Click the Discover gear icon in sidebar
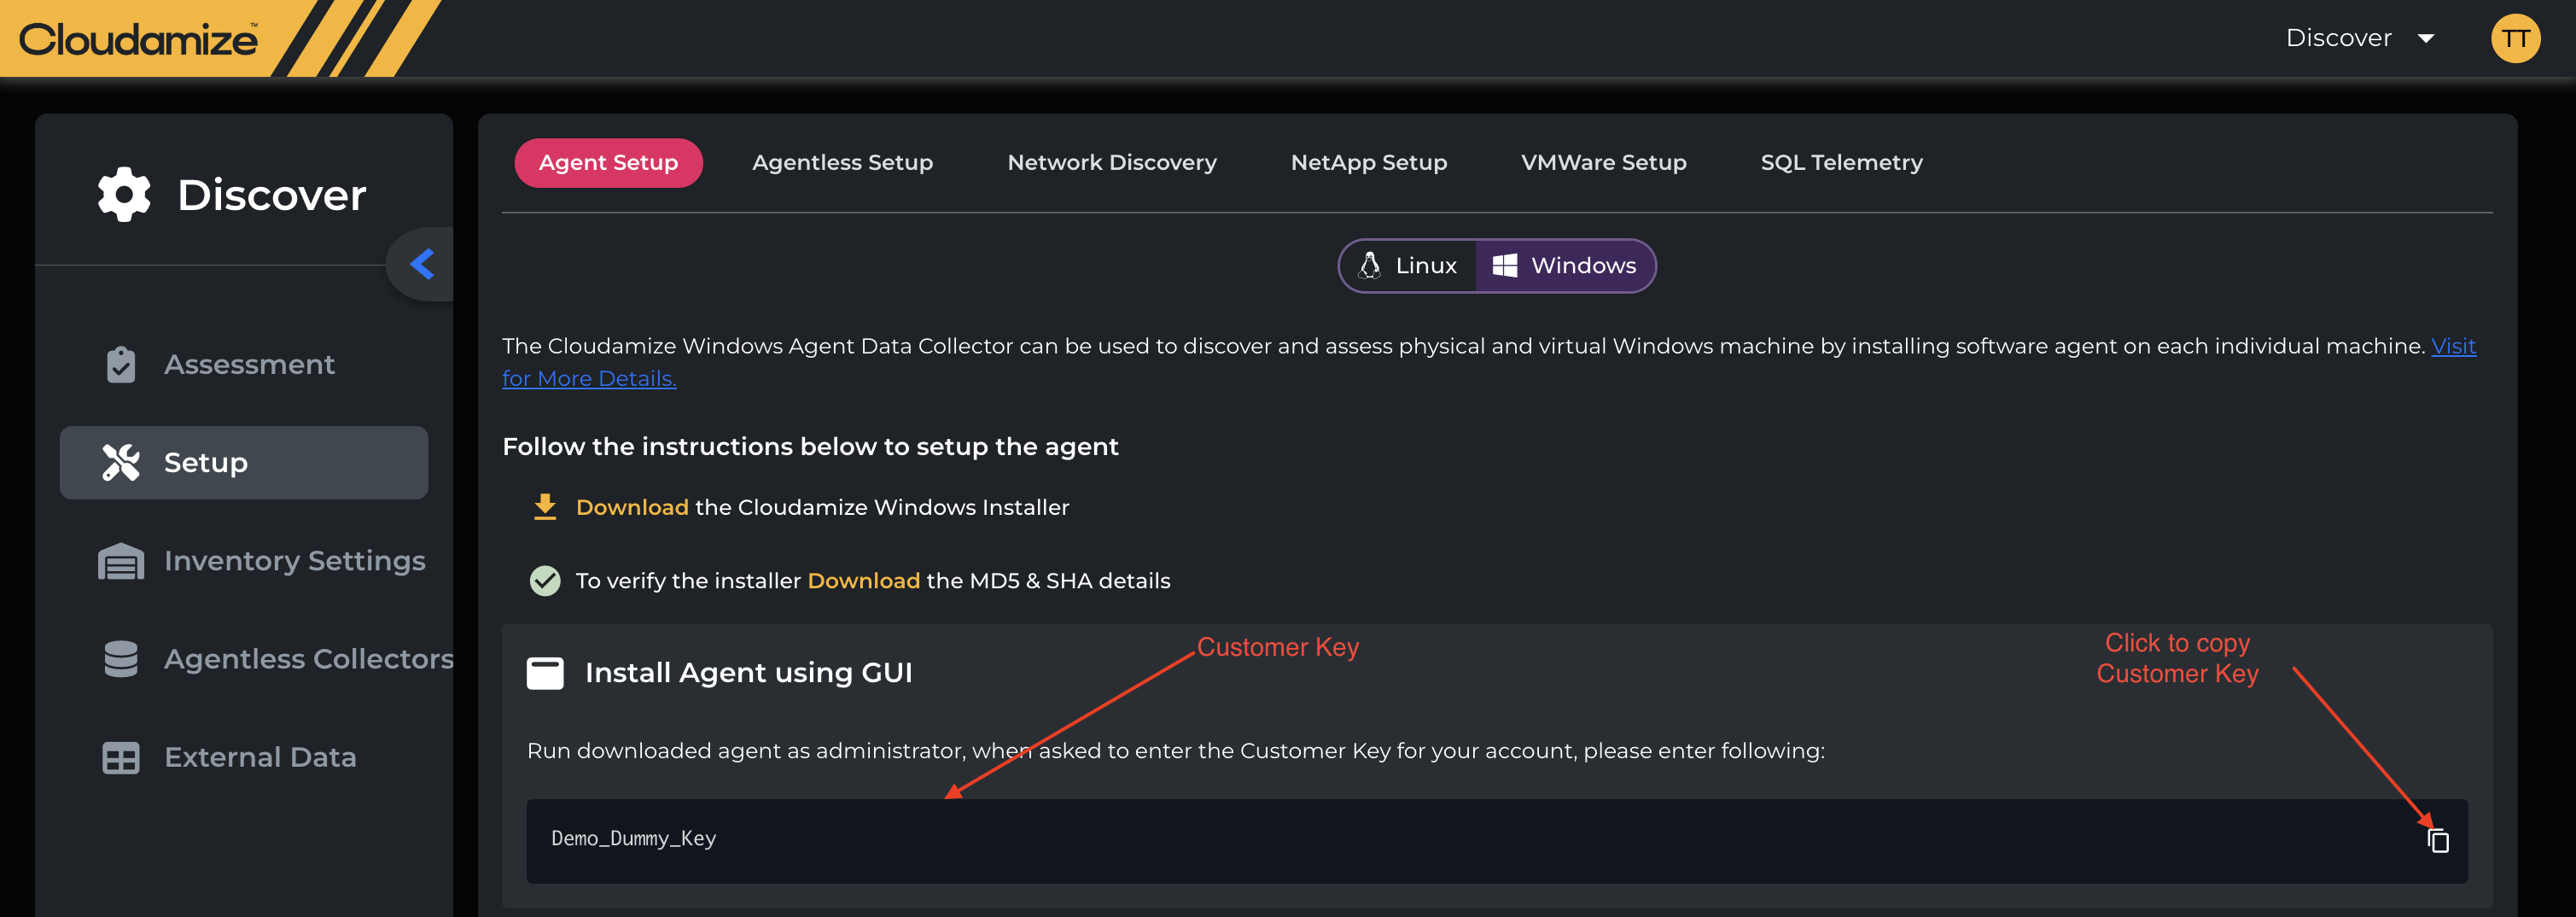Screen dimensions: 2576x917 pos(124,194)
